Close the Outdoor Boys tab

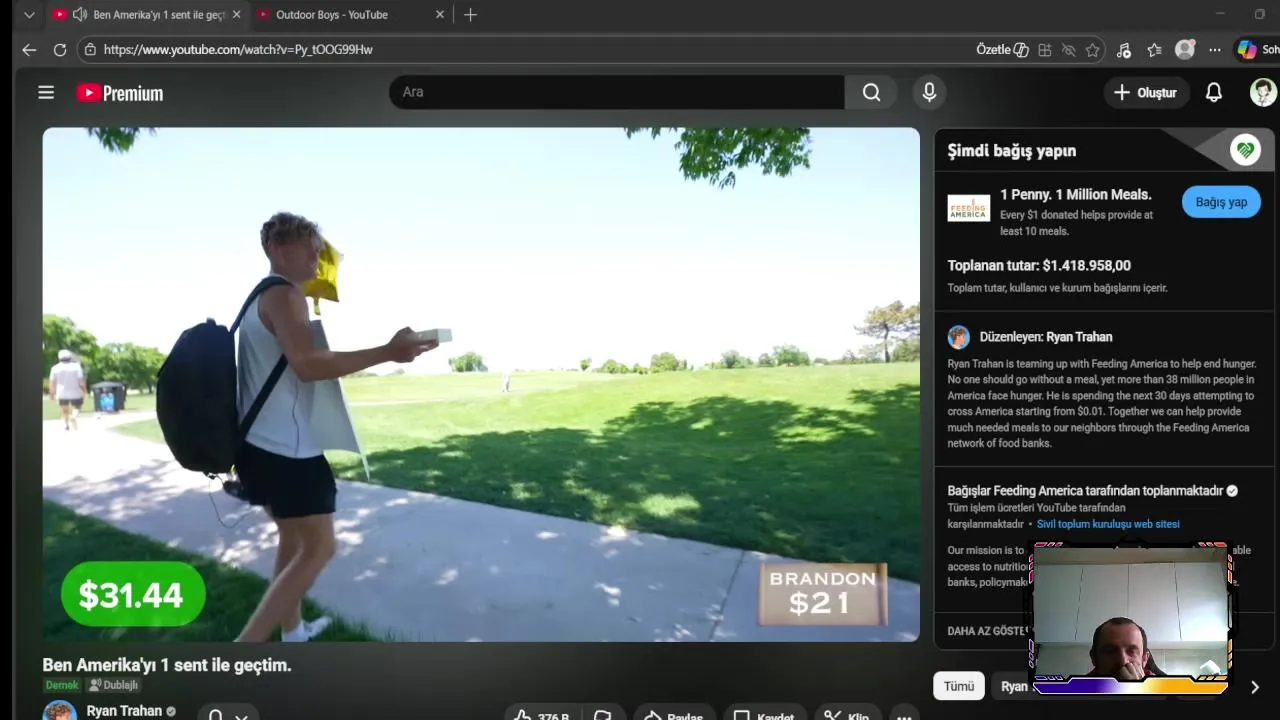(x=440, y=15)
